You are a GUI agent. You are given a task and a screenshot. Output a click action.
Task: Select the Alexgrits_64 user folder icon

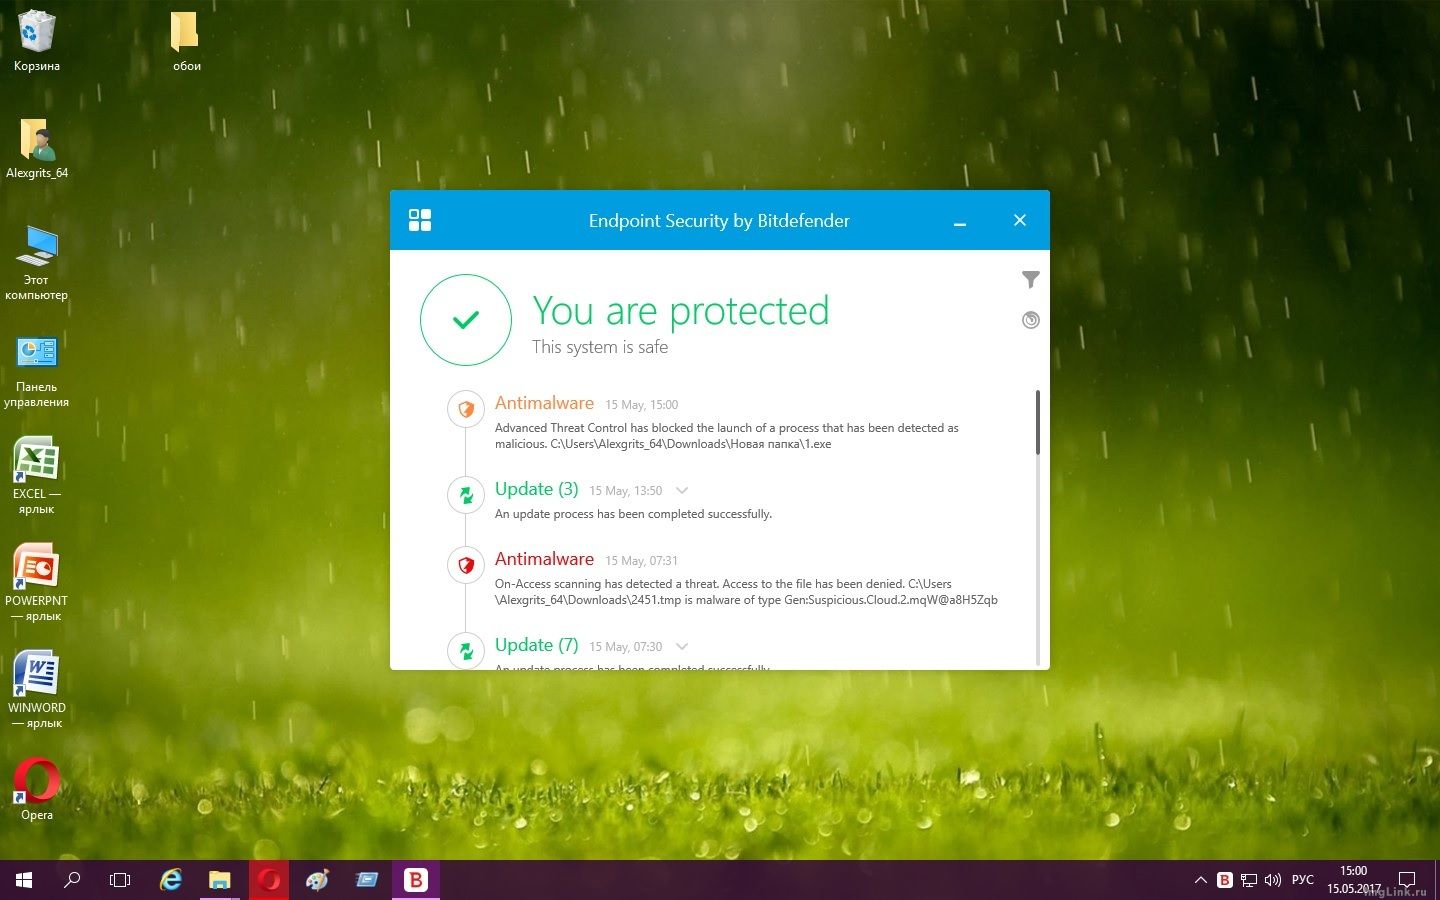coord(37,148)
